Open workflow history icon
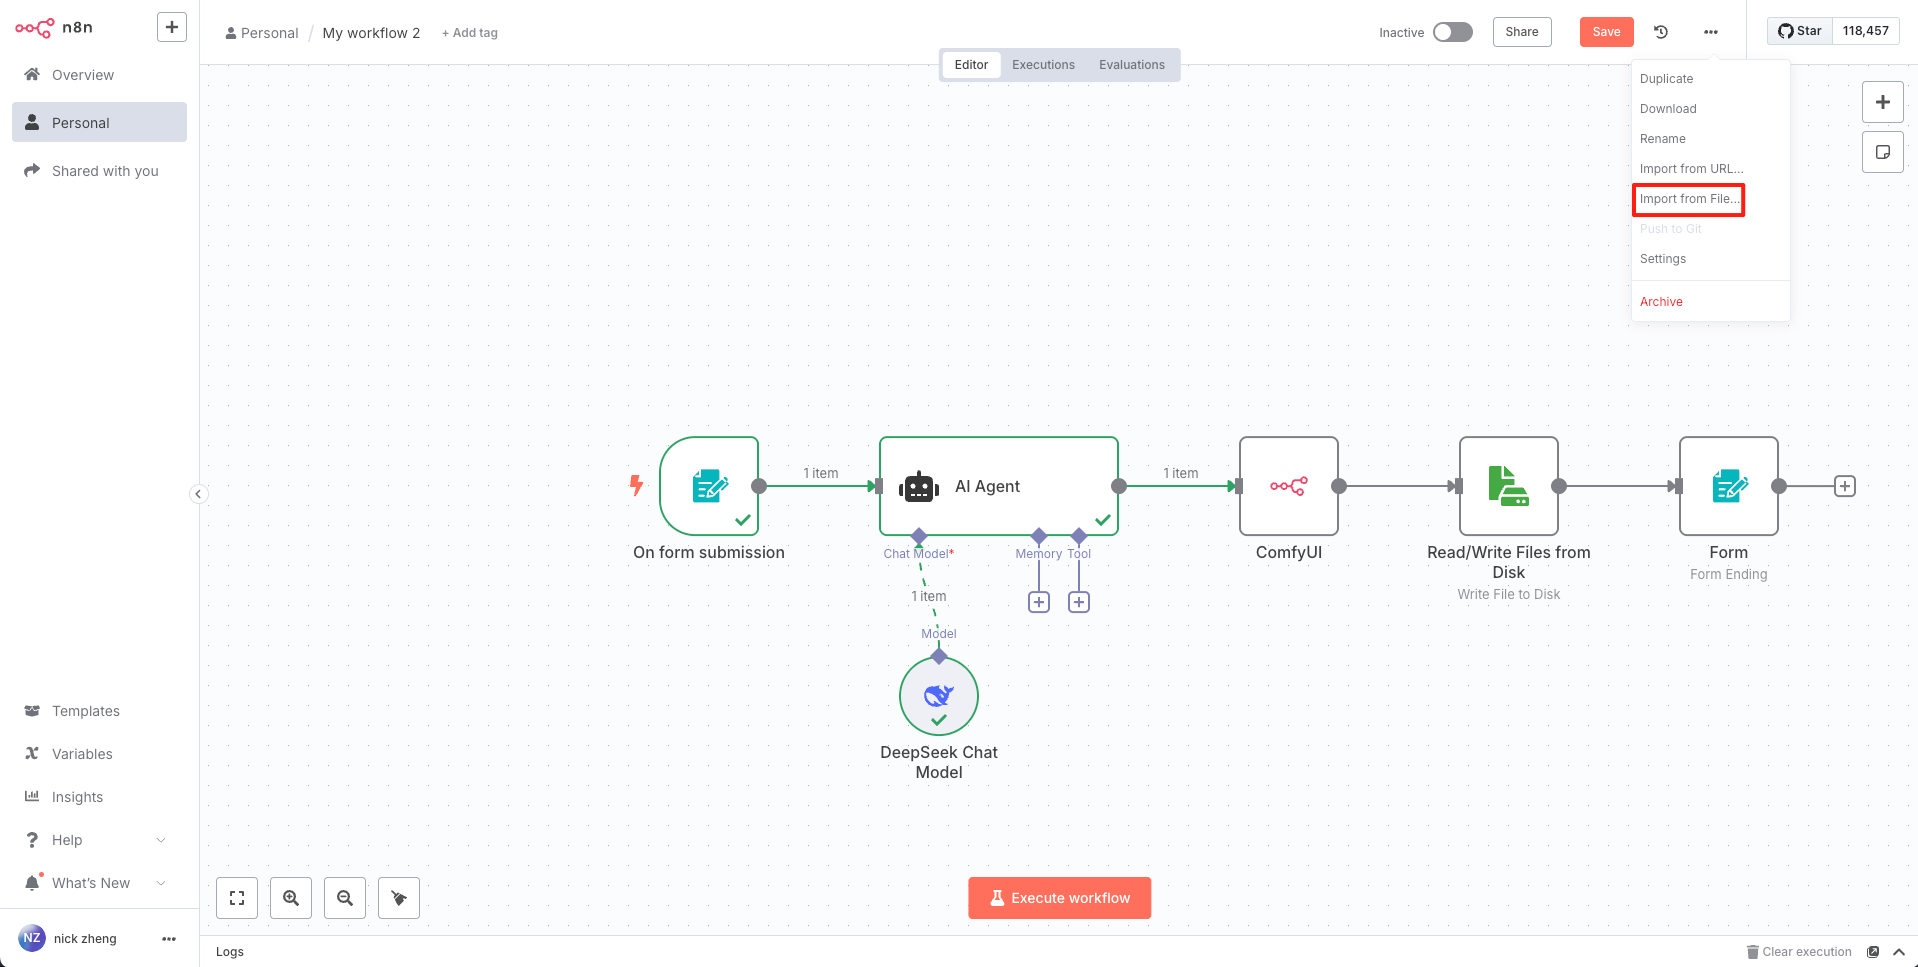Screen dimensions: 1918x967 tap(1661, 32)
